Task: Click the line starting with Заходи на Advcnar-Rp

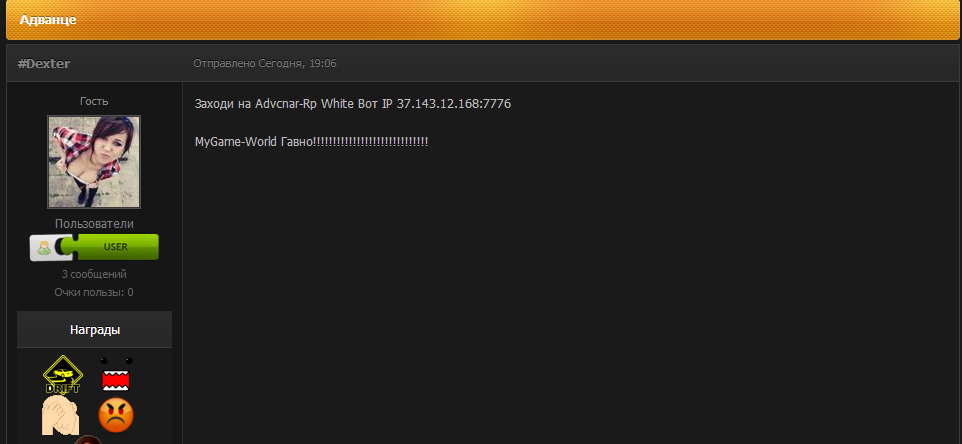Action: pos(353,104)
